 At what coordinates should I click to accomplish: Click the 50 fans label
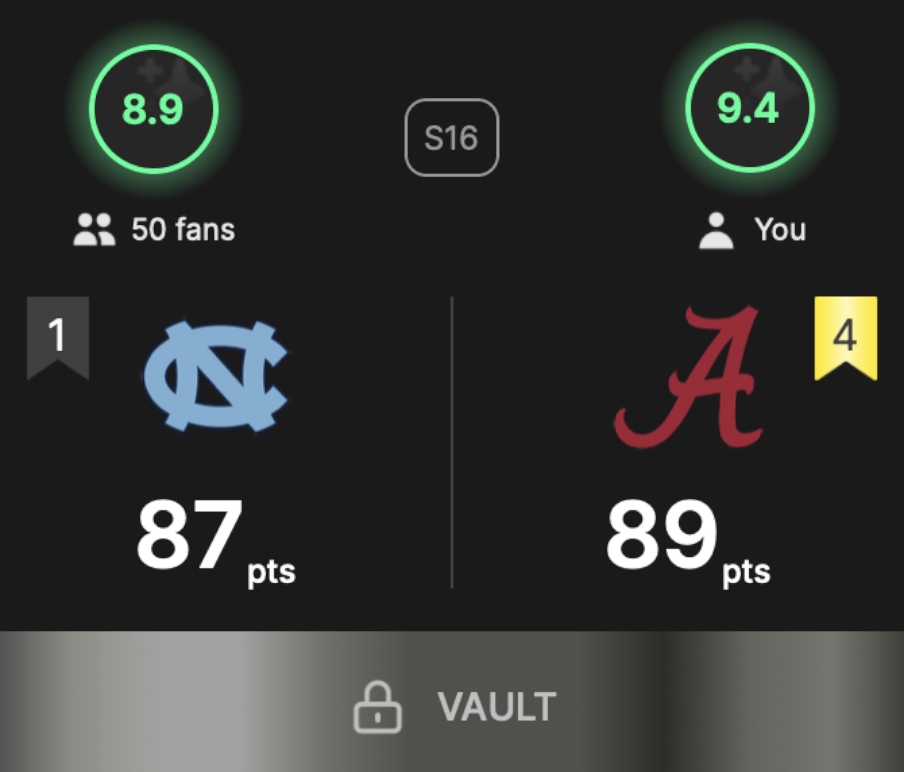(183, 229)
